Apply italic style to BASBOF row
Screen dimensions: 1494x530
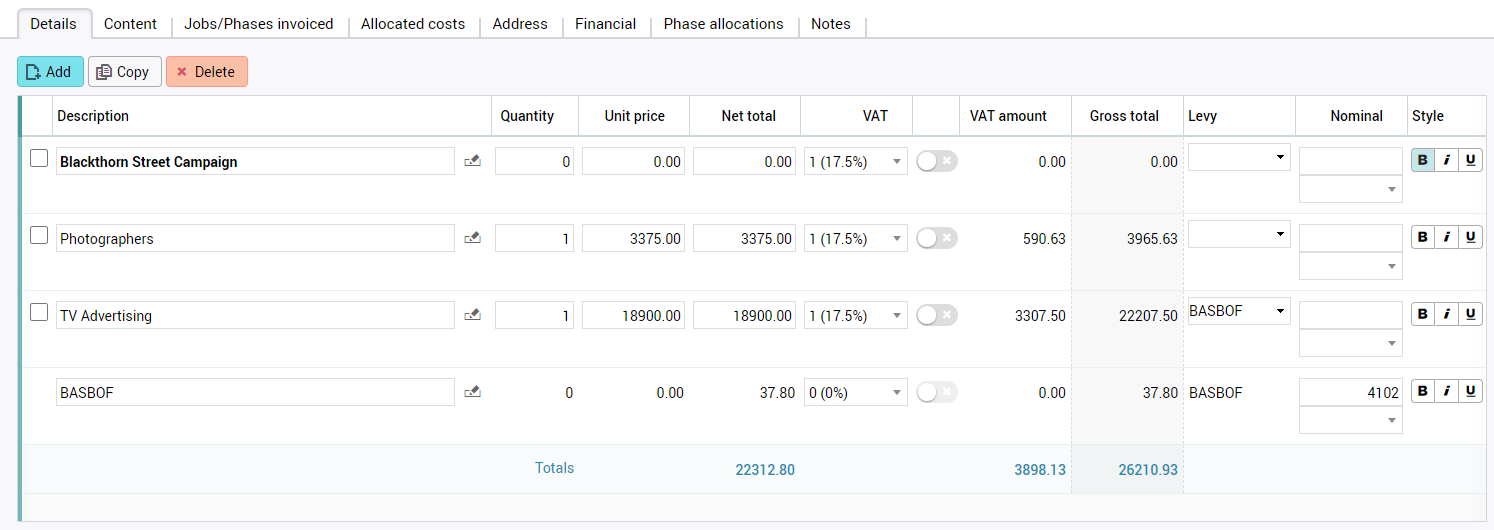[1446, 391]
